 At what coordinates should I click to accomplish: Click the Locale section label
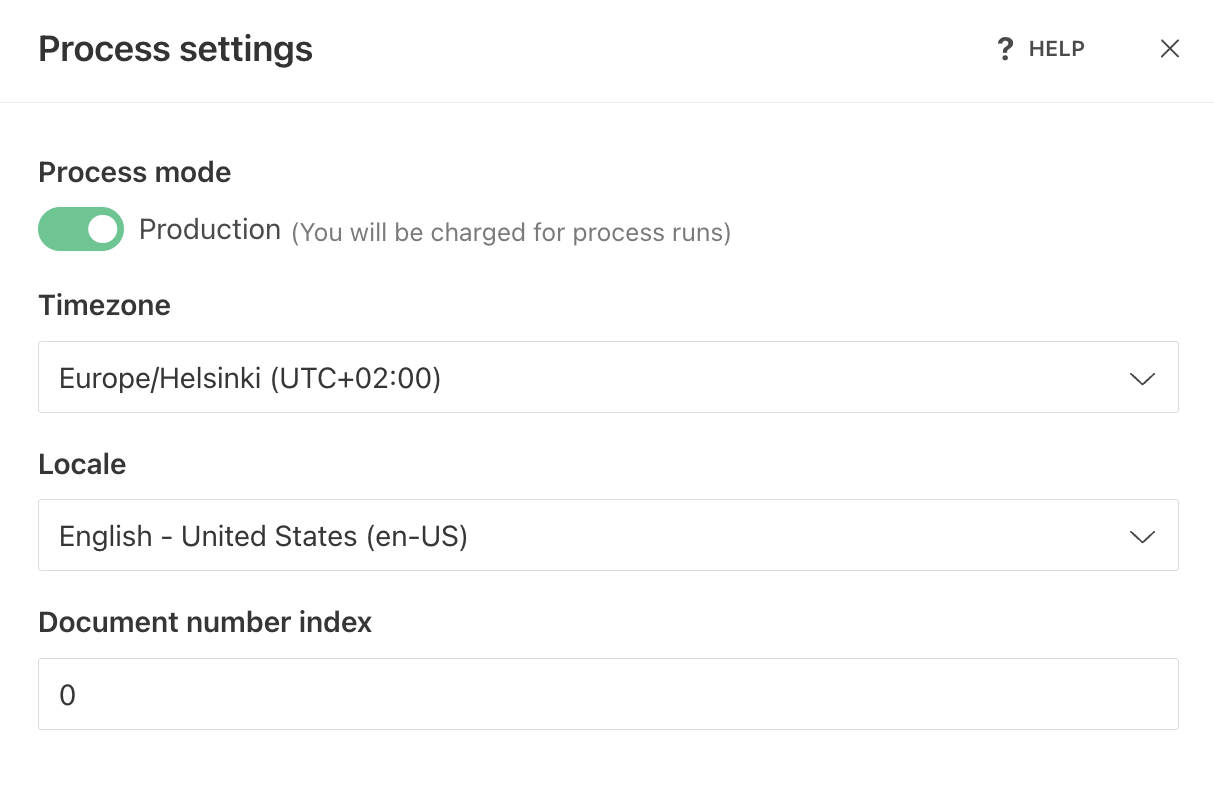tap(82, 463)
